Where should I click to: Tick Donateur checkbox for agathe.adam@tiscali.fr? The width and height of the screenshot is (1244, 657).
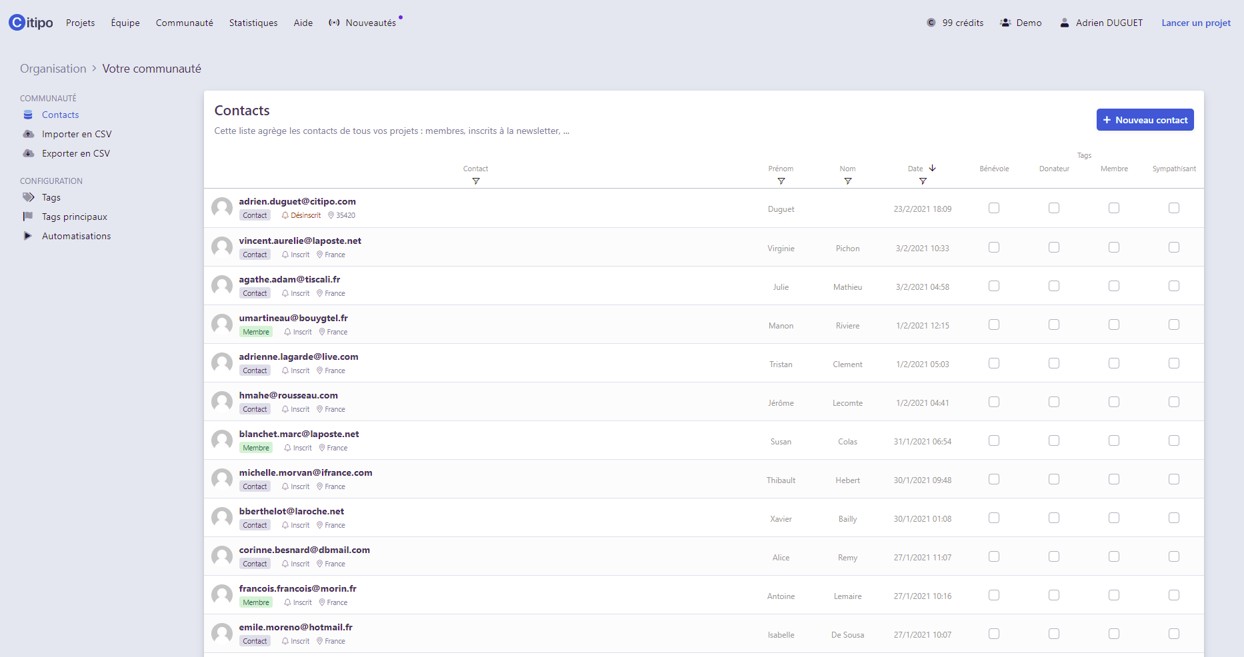1053,286
